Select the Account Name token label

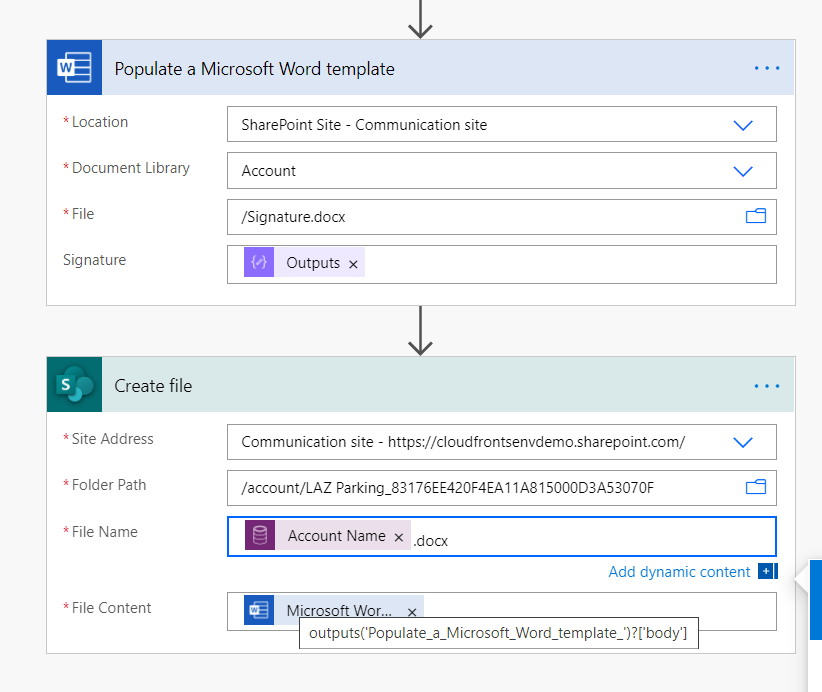click(337, 536)
